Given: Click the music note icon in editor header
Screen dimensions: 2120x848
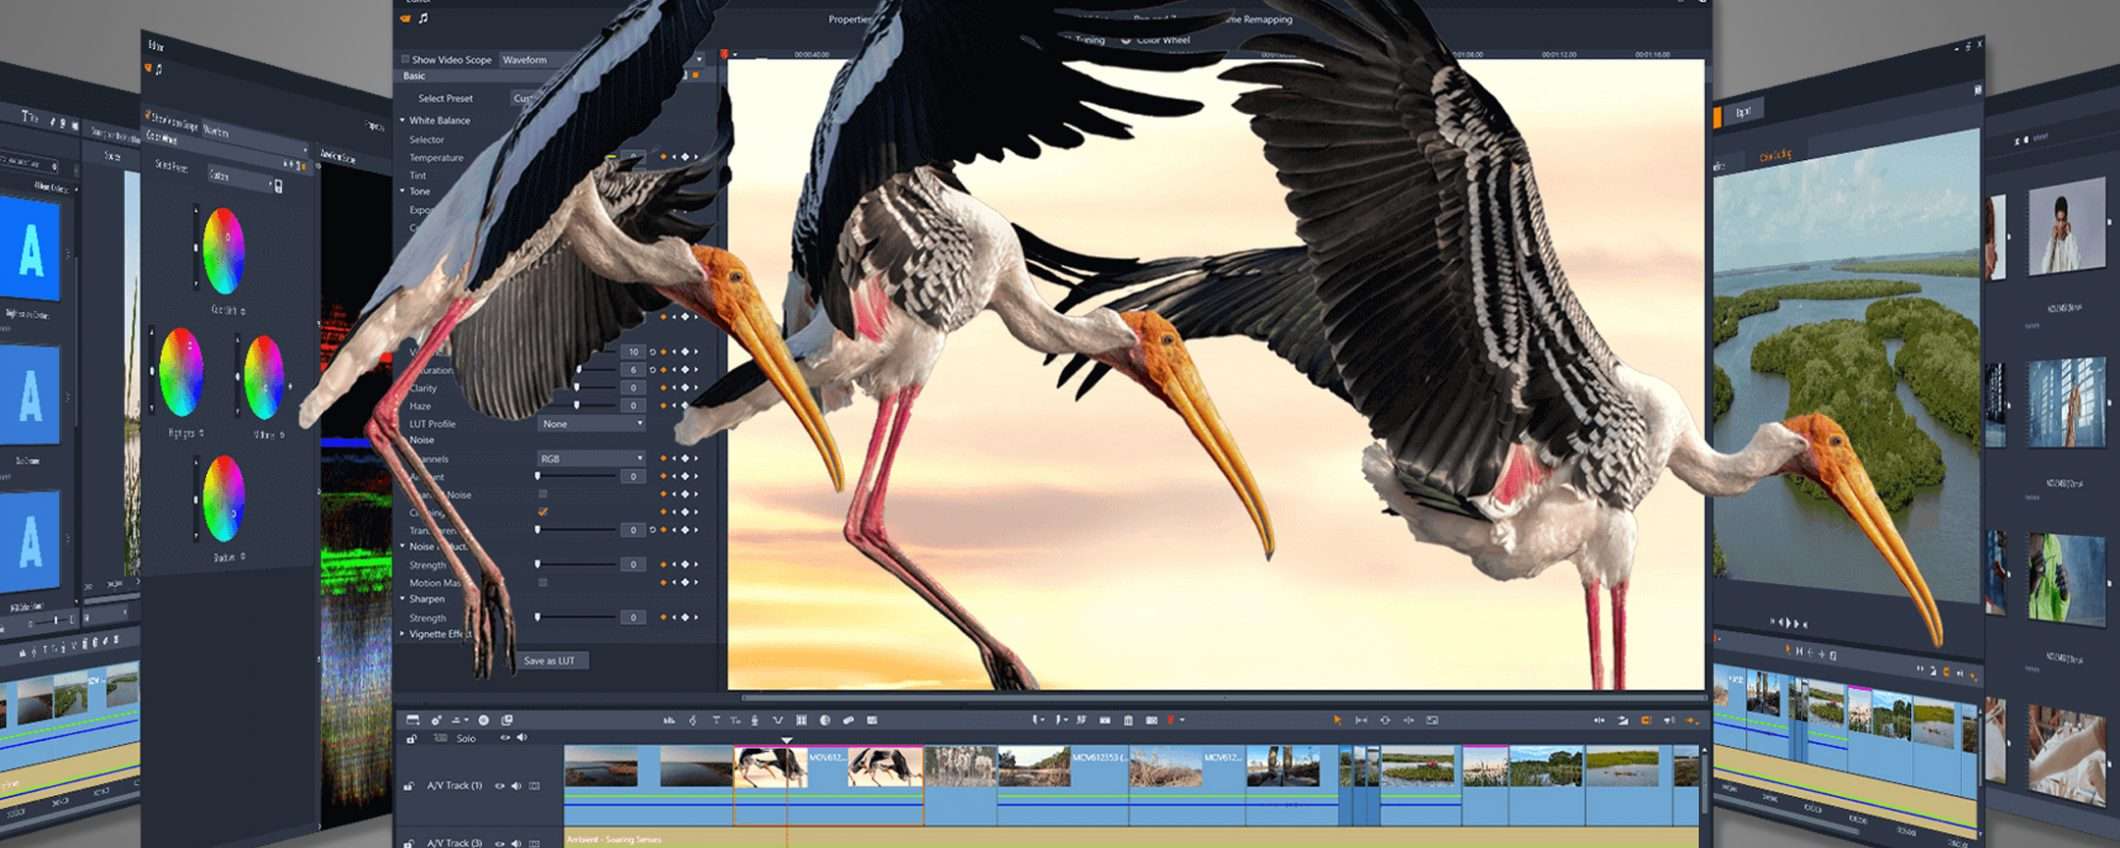Looking at the screenshot, I should [423, 18].
